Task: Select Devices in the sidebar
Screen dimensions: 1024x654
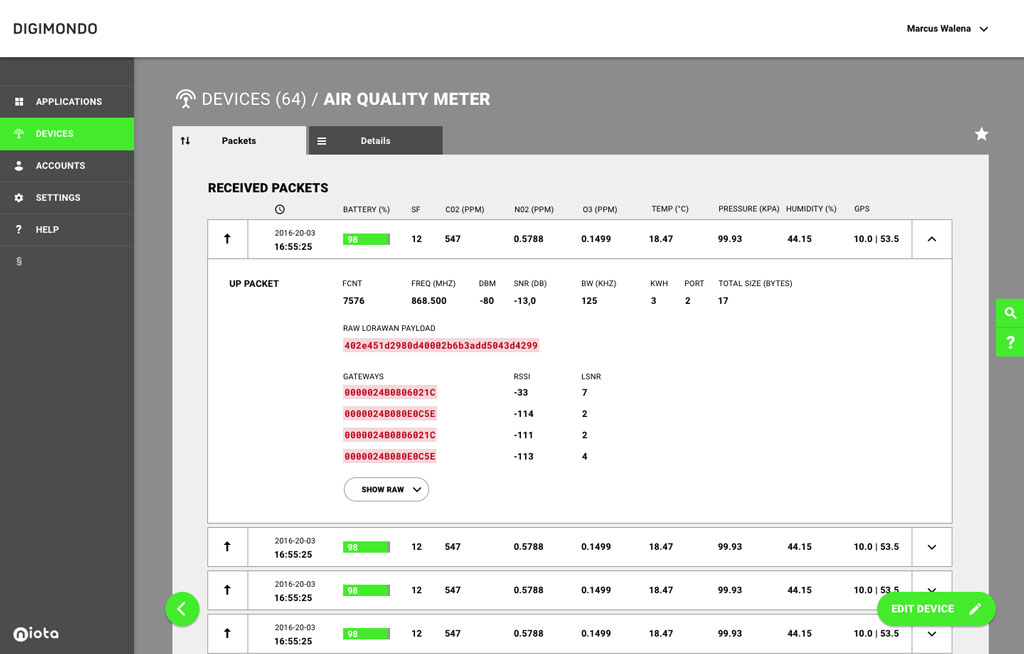Action: click(67, 134)
